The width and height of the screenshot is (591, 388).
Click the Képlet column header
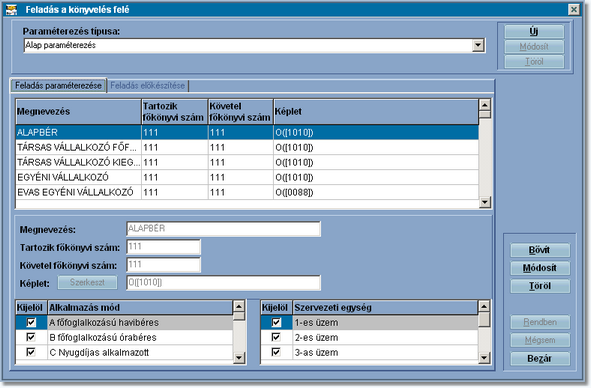click(x=376, y=112)
